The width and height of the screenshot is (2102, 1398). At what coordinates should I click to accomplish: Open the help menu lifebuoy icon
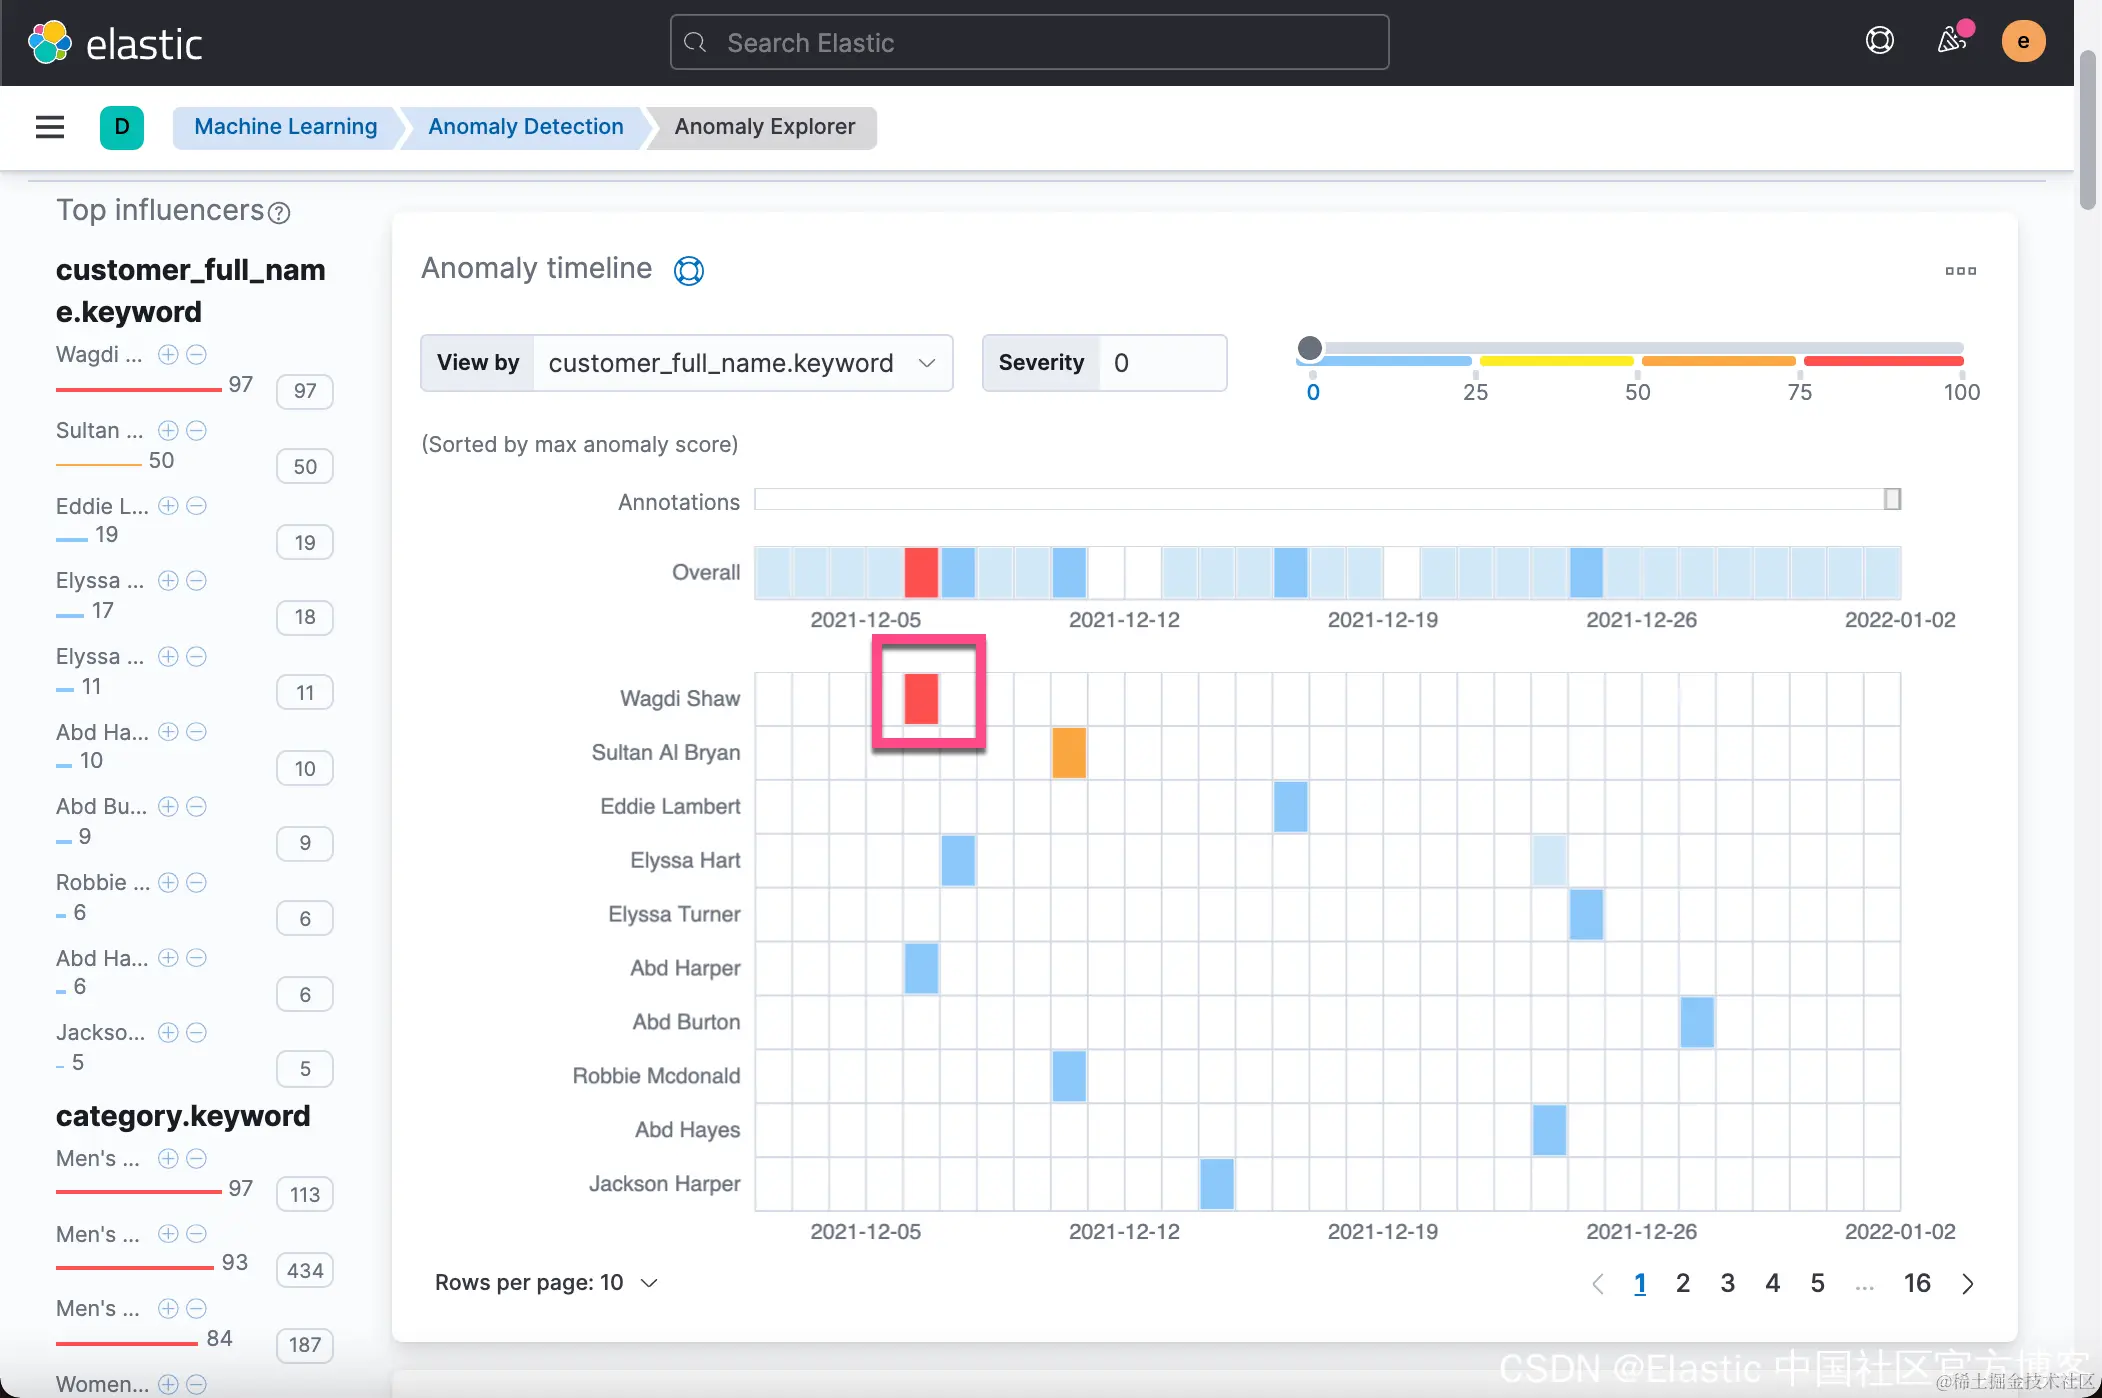click(x=1879, y=41)
